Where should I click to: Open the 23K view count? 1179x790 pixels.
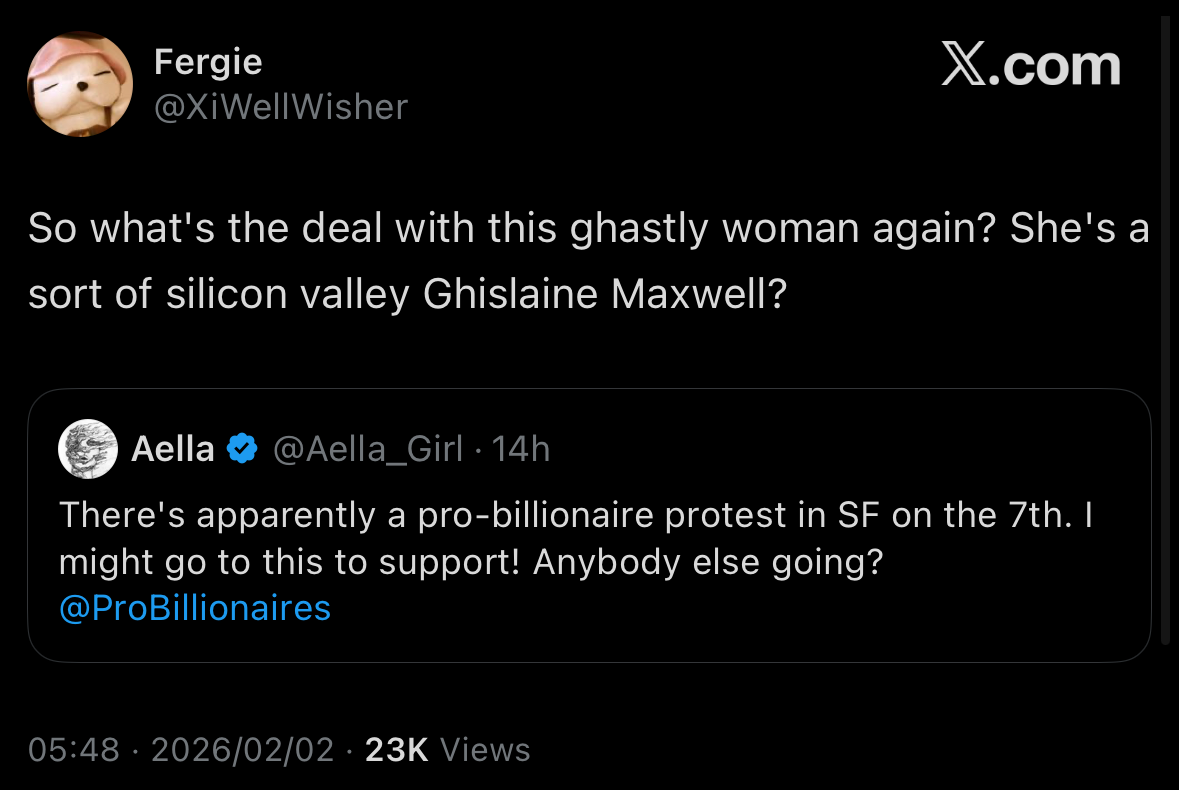397,749
